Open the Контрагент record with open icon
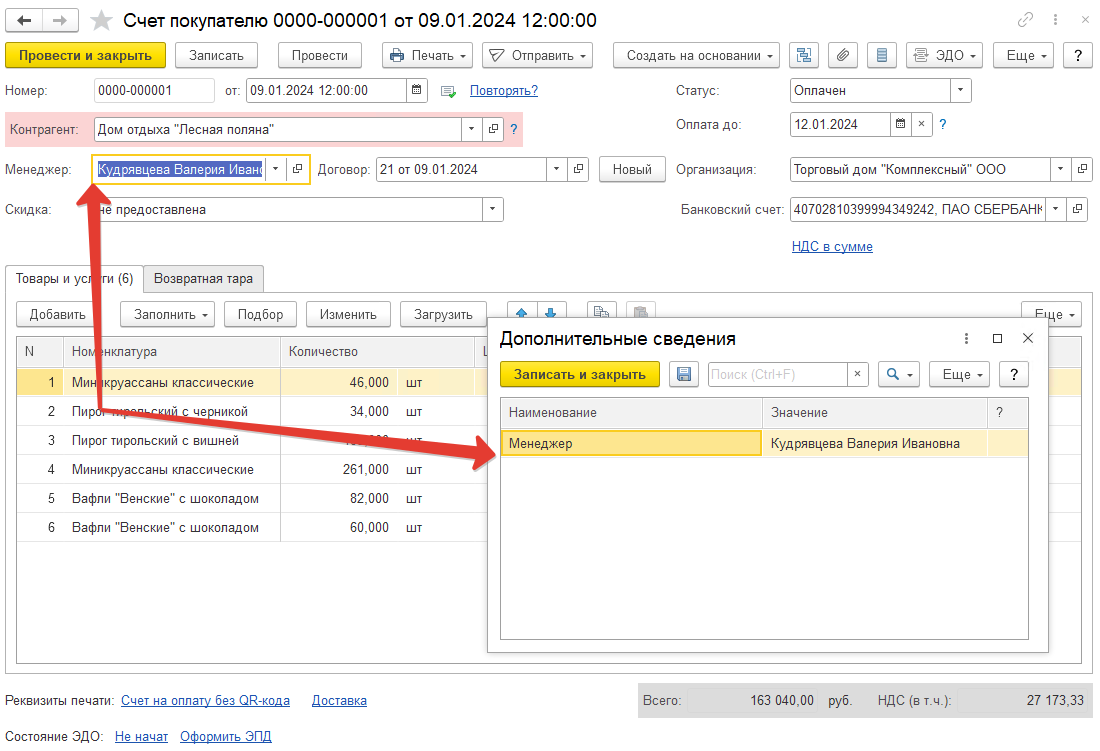This screenshot has height=751, width=1100. coord(493,129)
